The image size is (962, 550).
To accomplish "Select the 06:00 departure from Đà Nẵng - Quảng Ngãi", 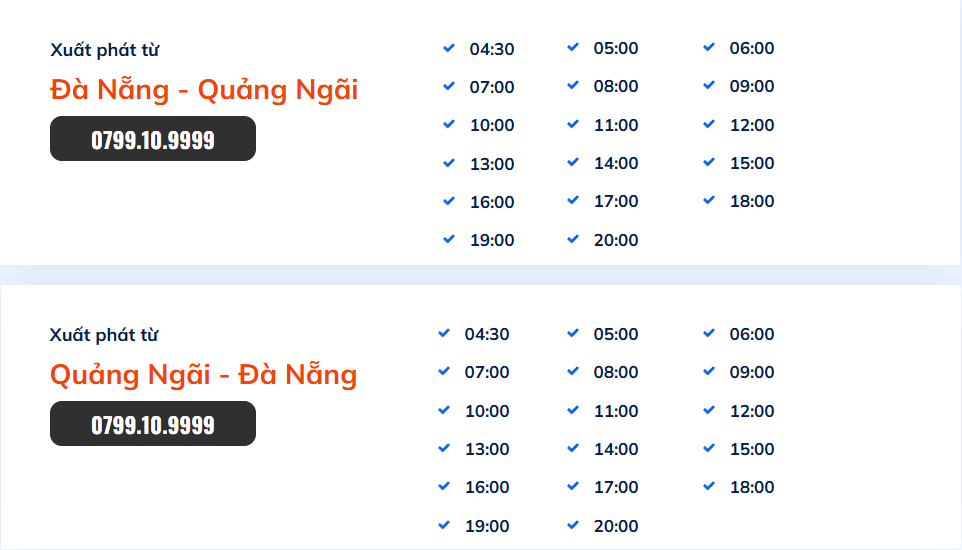I will click(x=752, y=48).
